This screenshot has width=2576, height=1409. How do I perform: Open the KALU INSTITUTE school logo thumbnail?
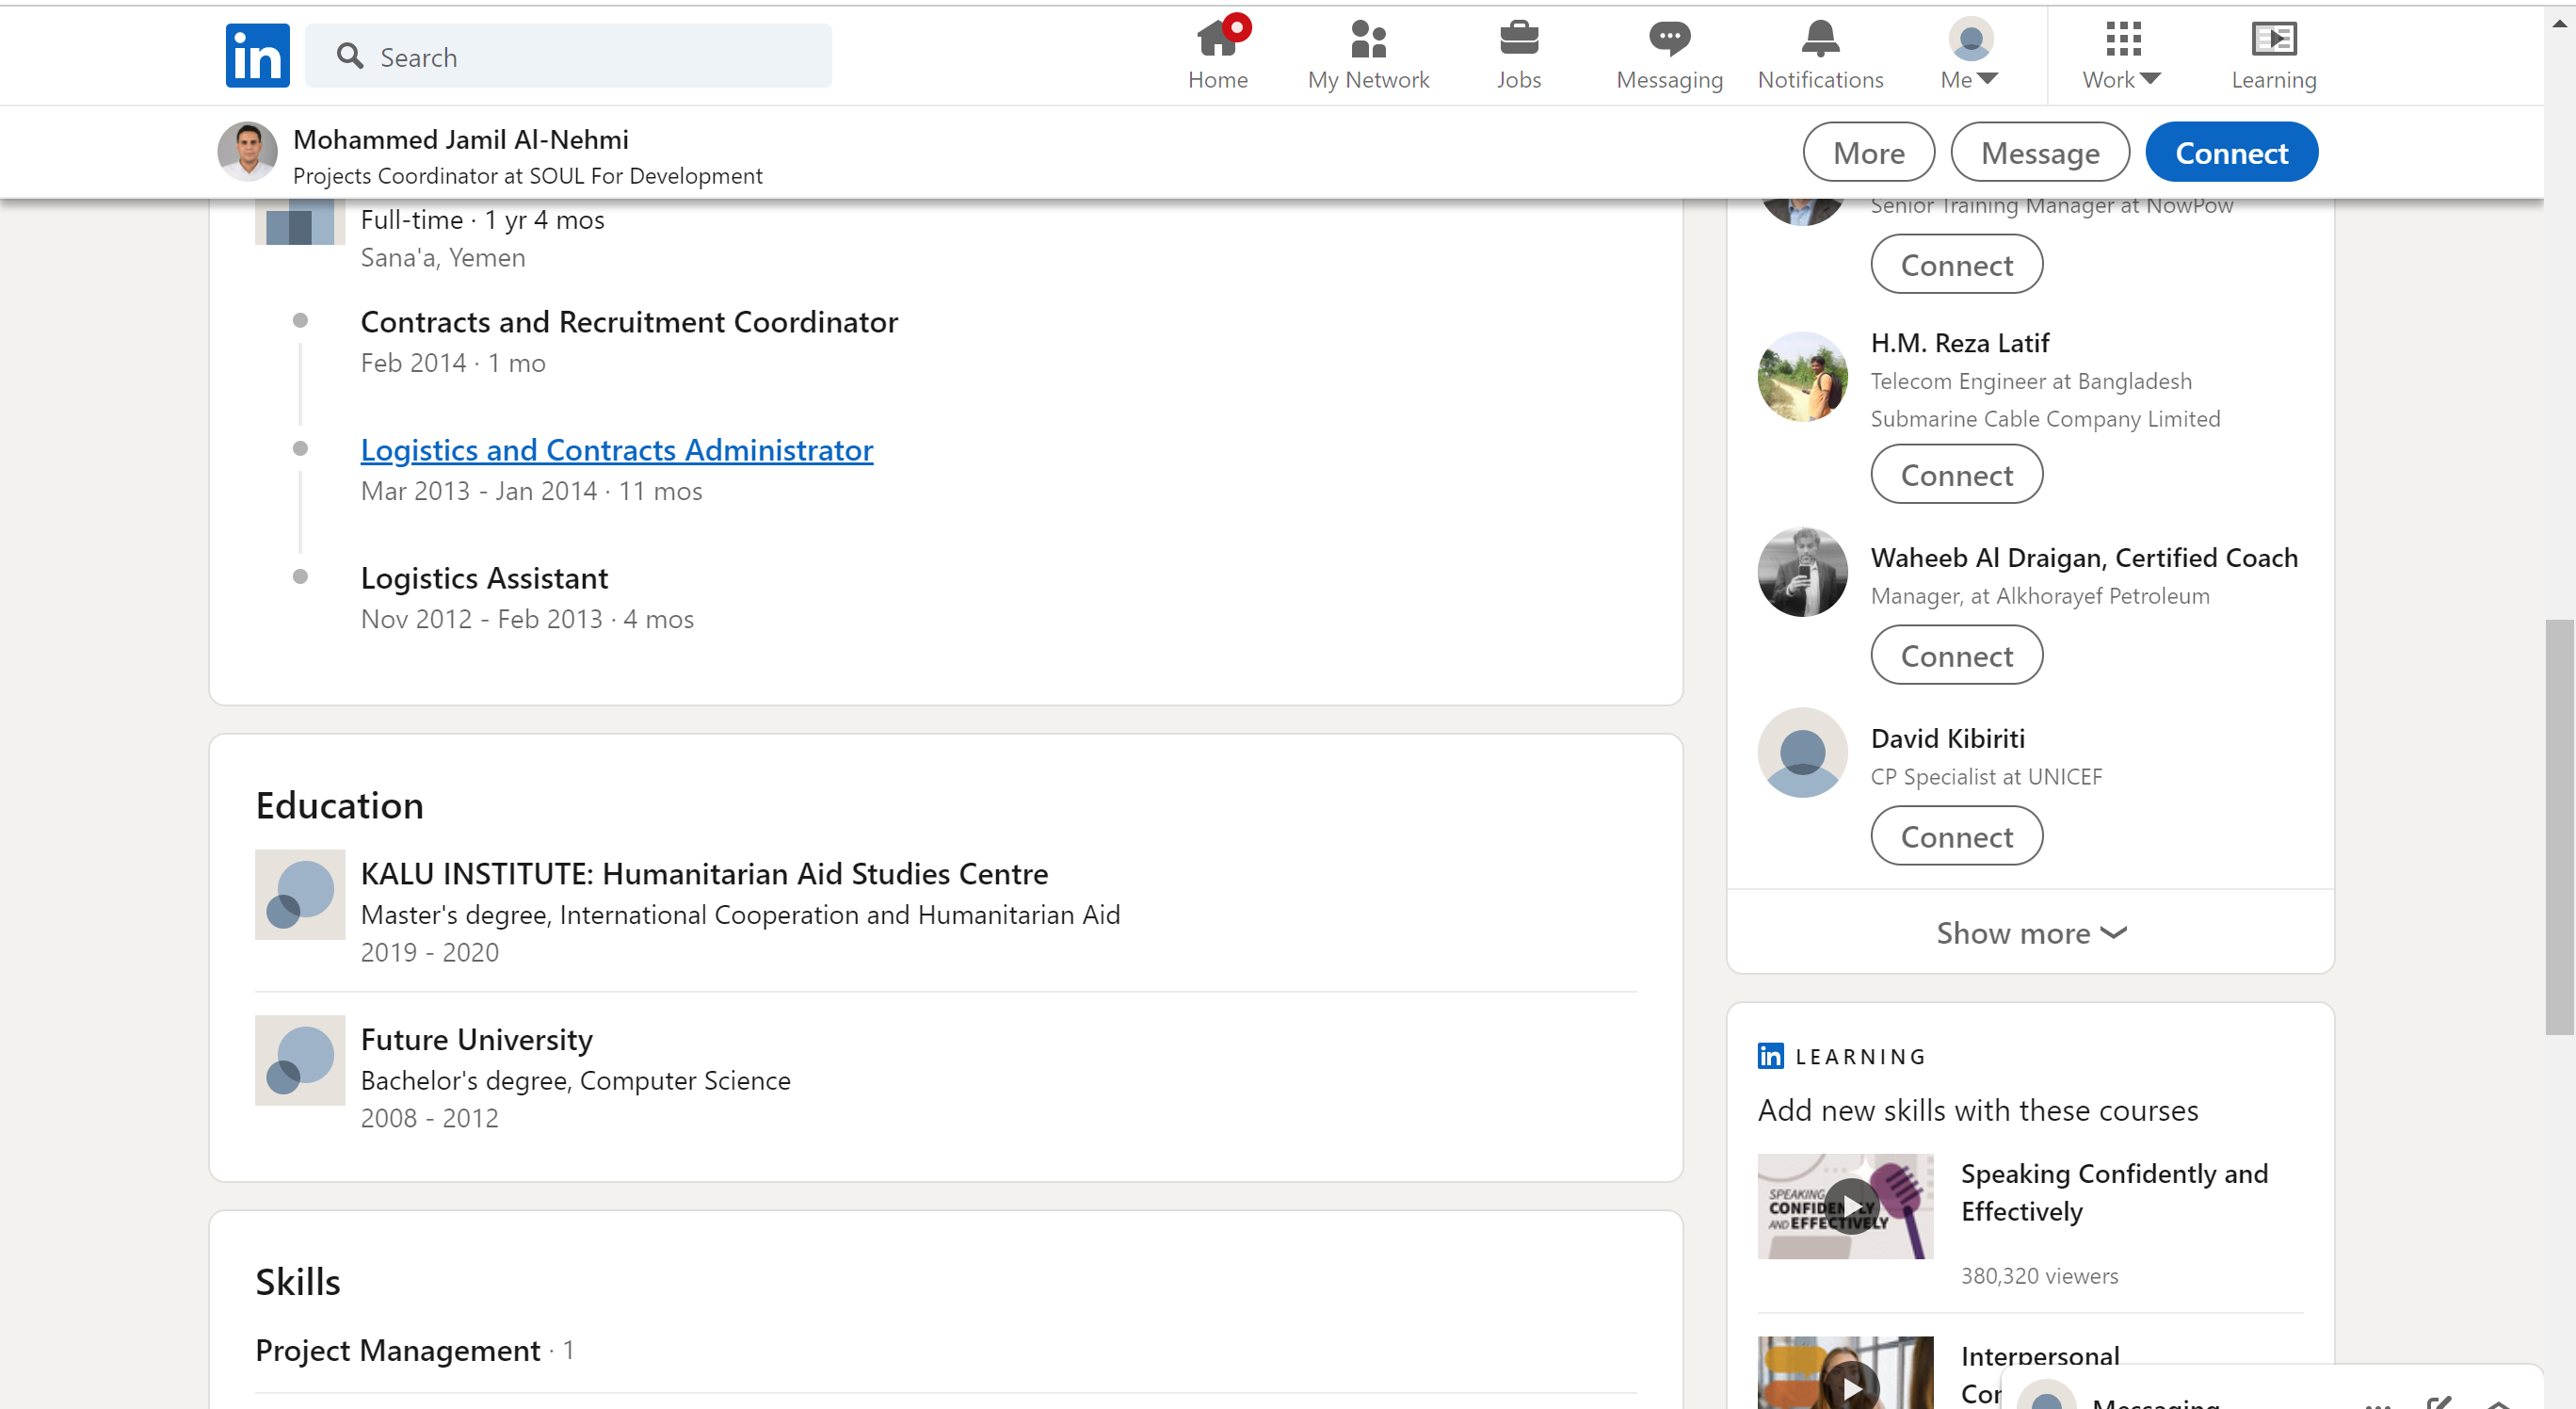click(x=299, y=894)
